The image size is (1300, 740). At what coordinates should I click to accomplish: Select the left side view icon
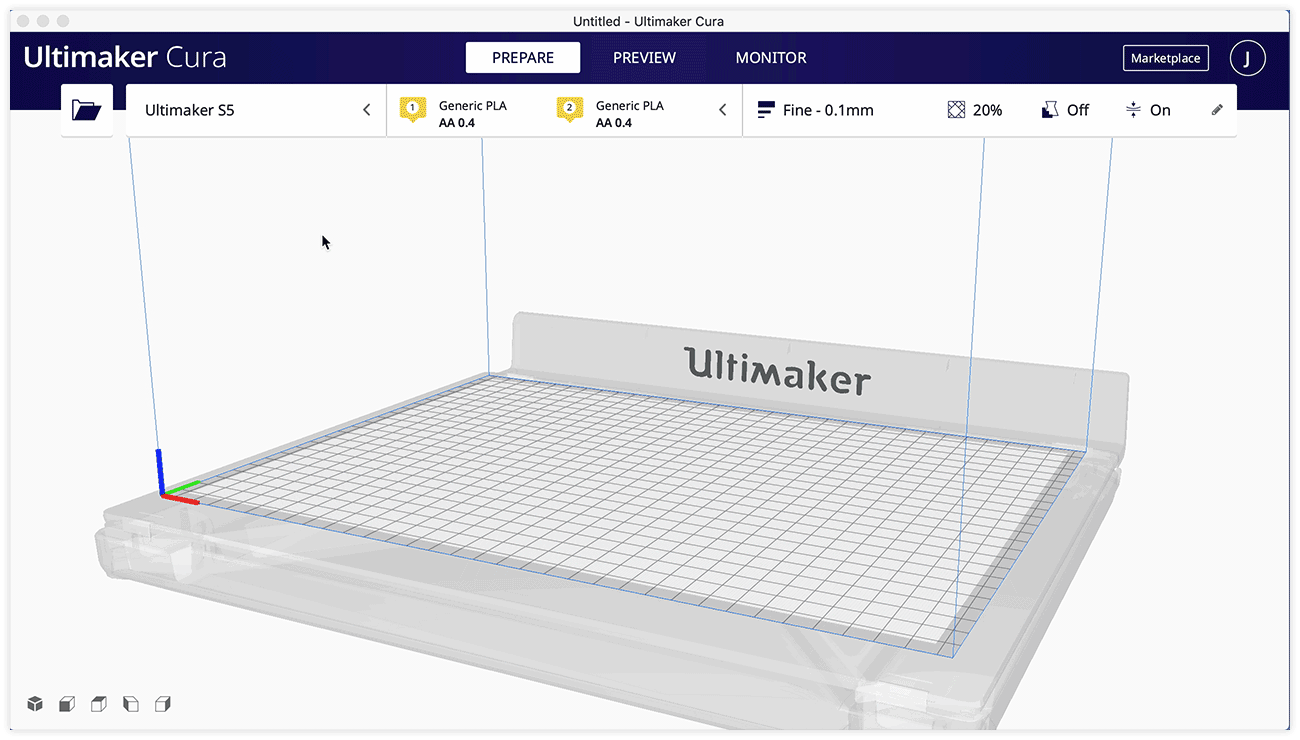pyautogui.click(x=131, y=704)
